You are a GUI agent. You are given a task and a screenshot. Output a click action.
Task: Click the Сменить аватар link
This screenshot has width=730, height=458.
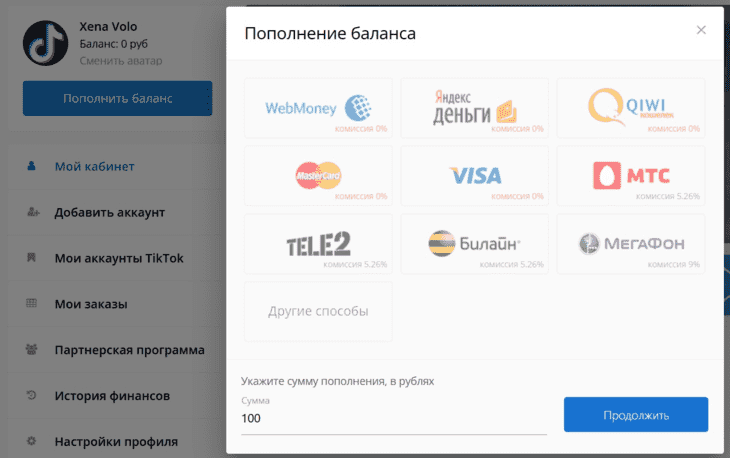tap(121, 61)
